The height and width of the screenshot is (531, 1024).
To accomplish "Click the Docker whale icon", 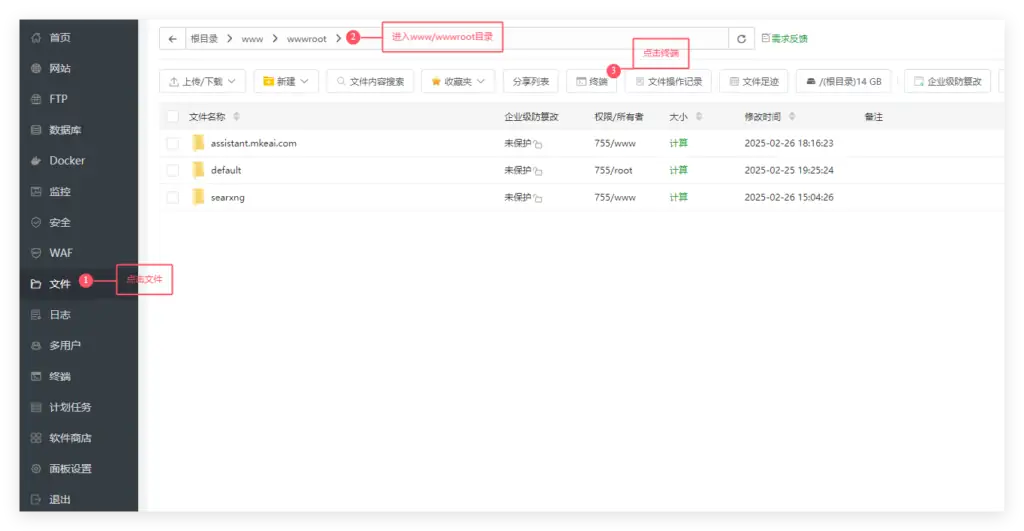I will 36,161.
